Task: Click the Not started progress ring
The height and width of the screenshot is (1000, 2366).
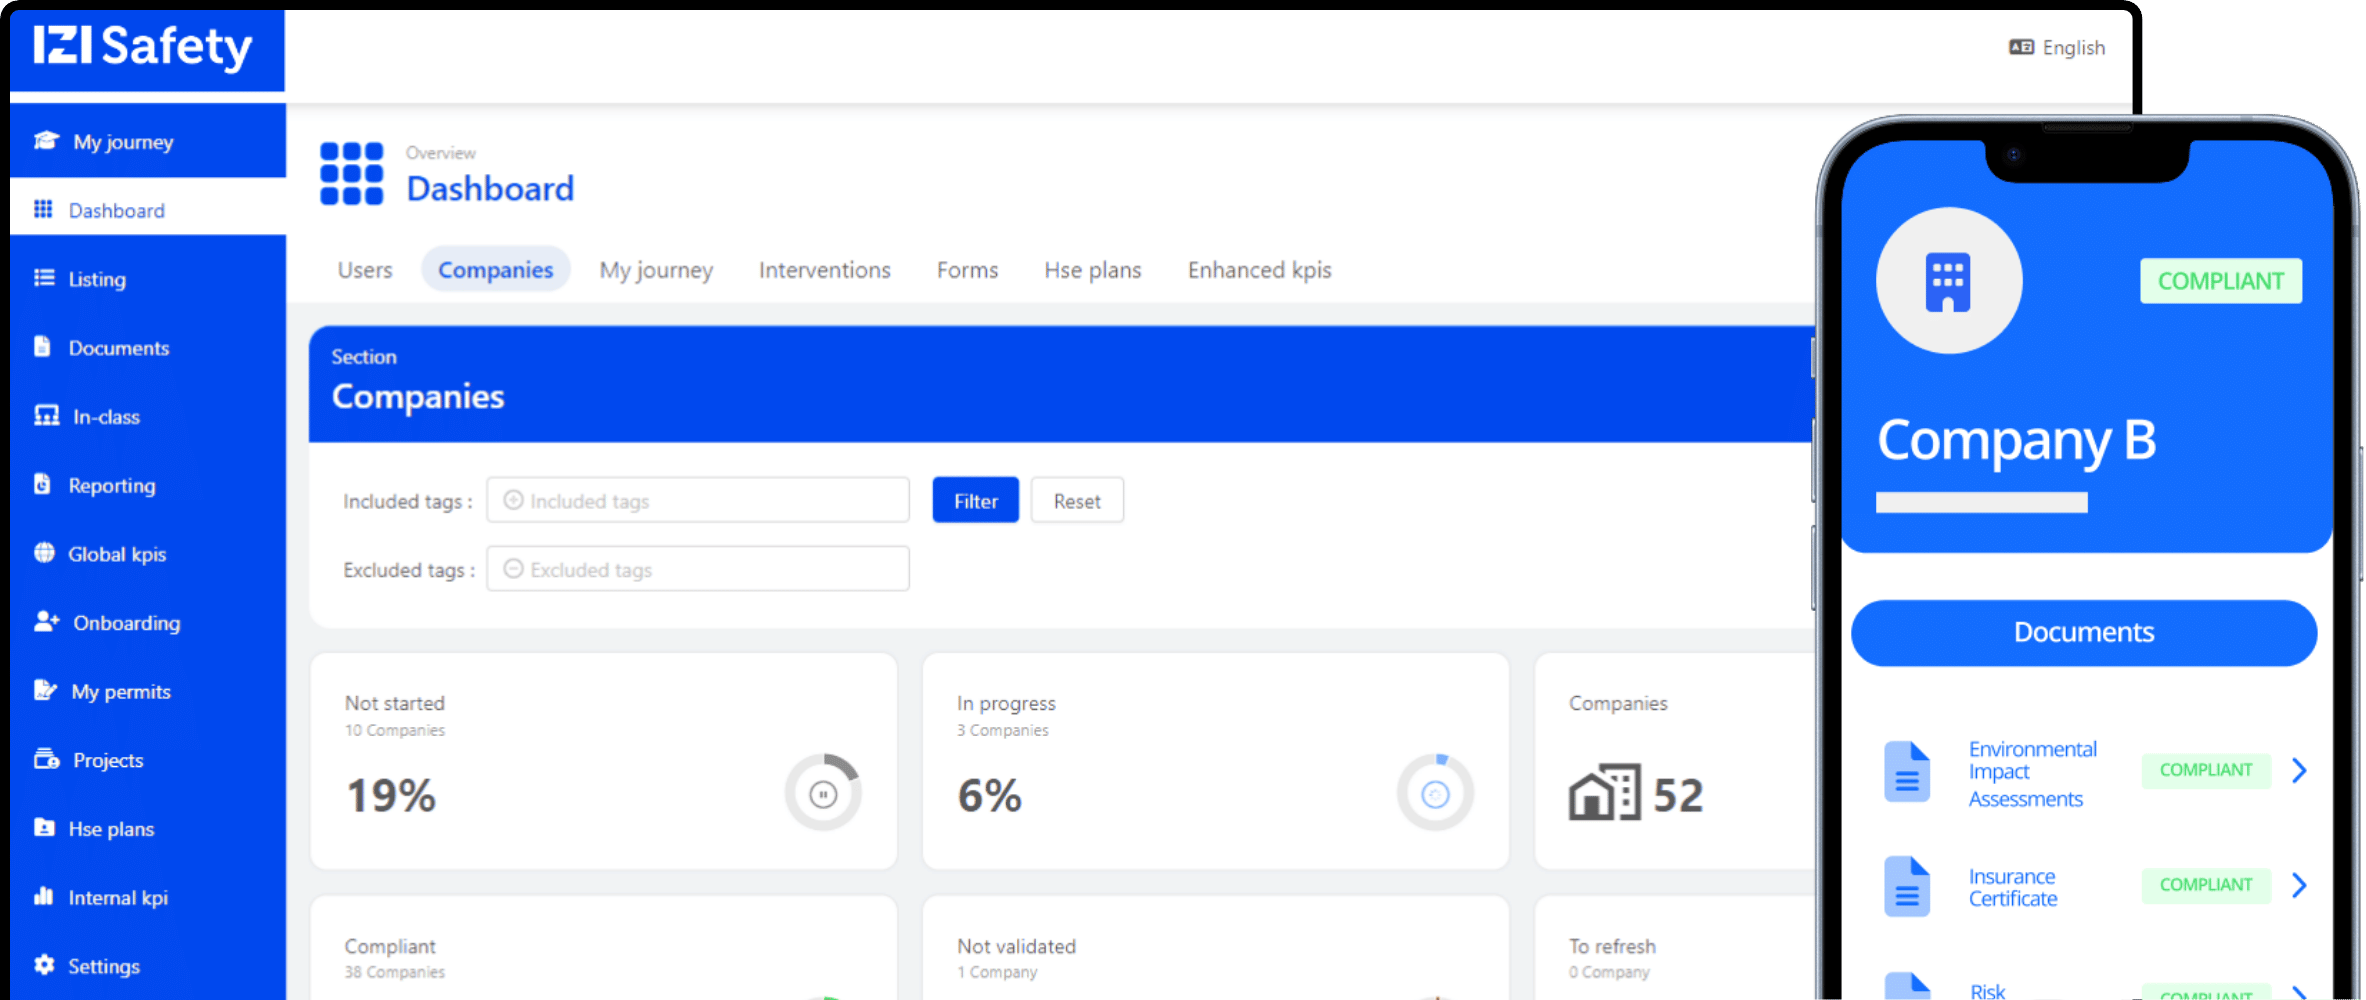Action: (822, 794)
